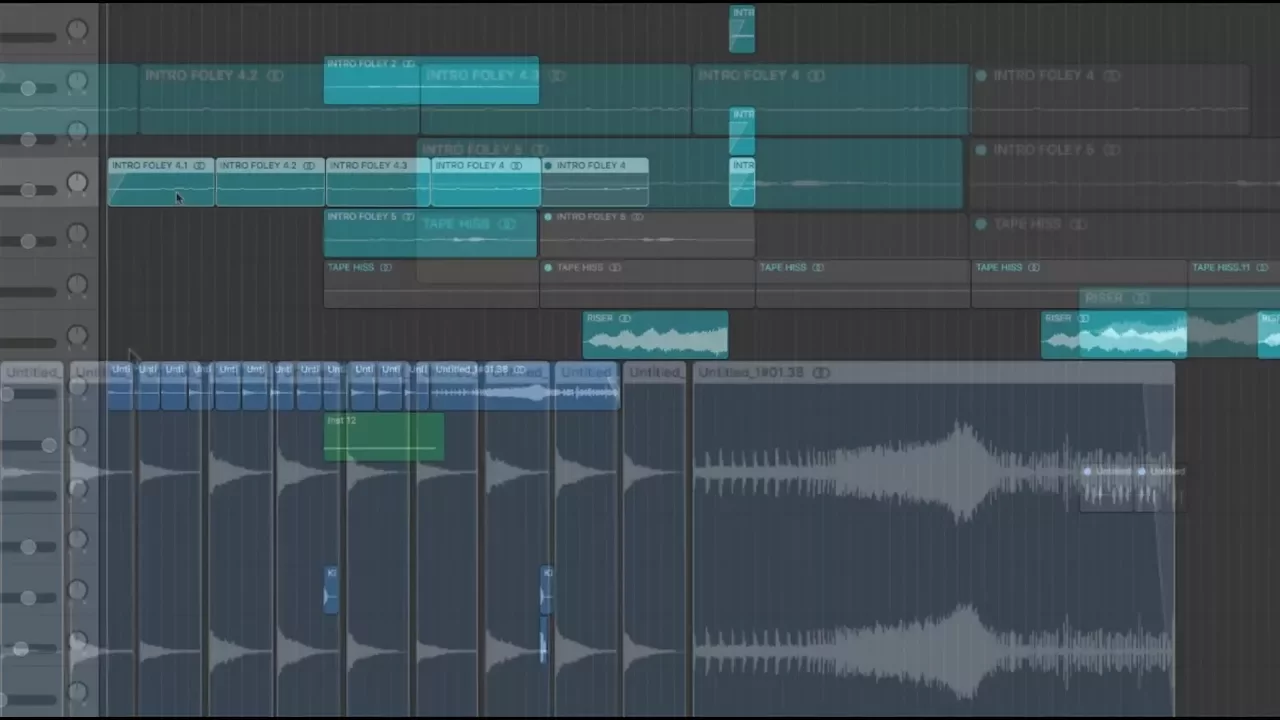Screen dimensions: 1280x720
Task: Click loop icon on TAPE HISS.11 region
Action: coord(1262,268)
